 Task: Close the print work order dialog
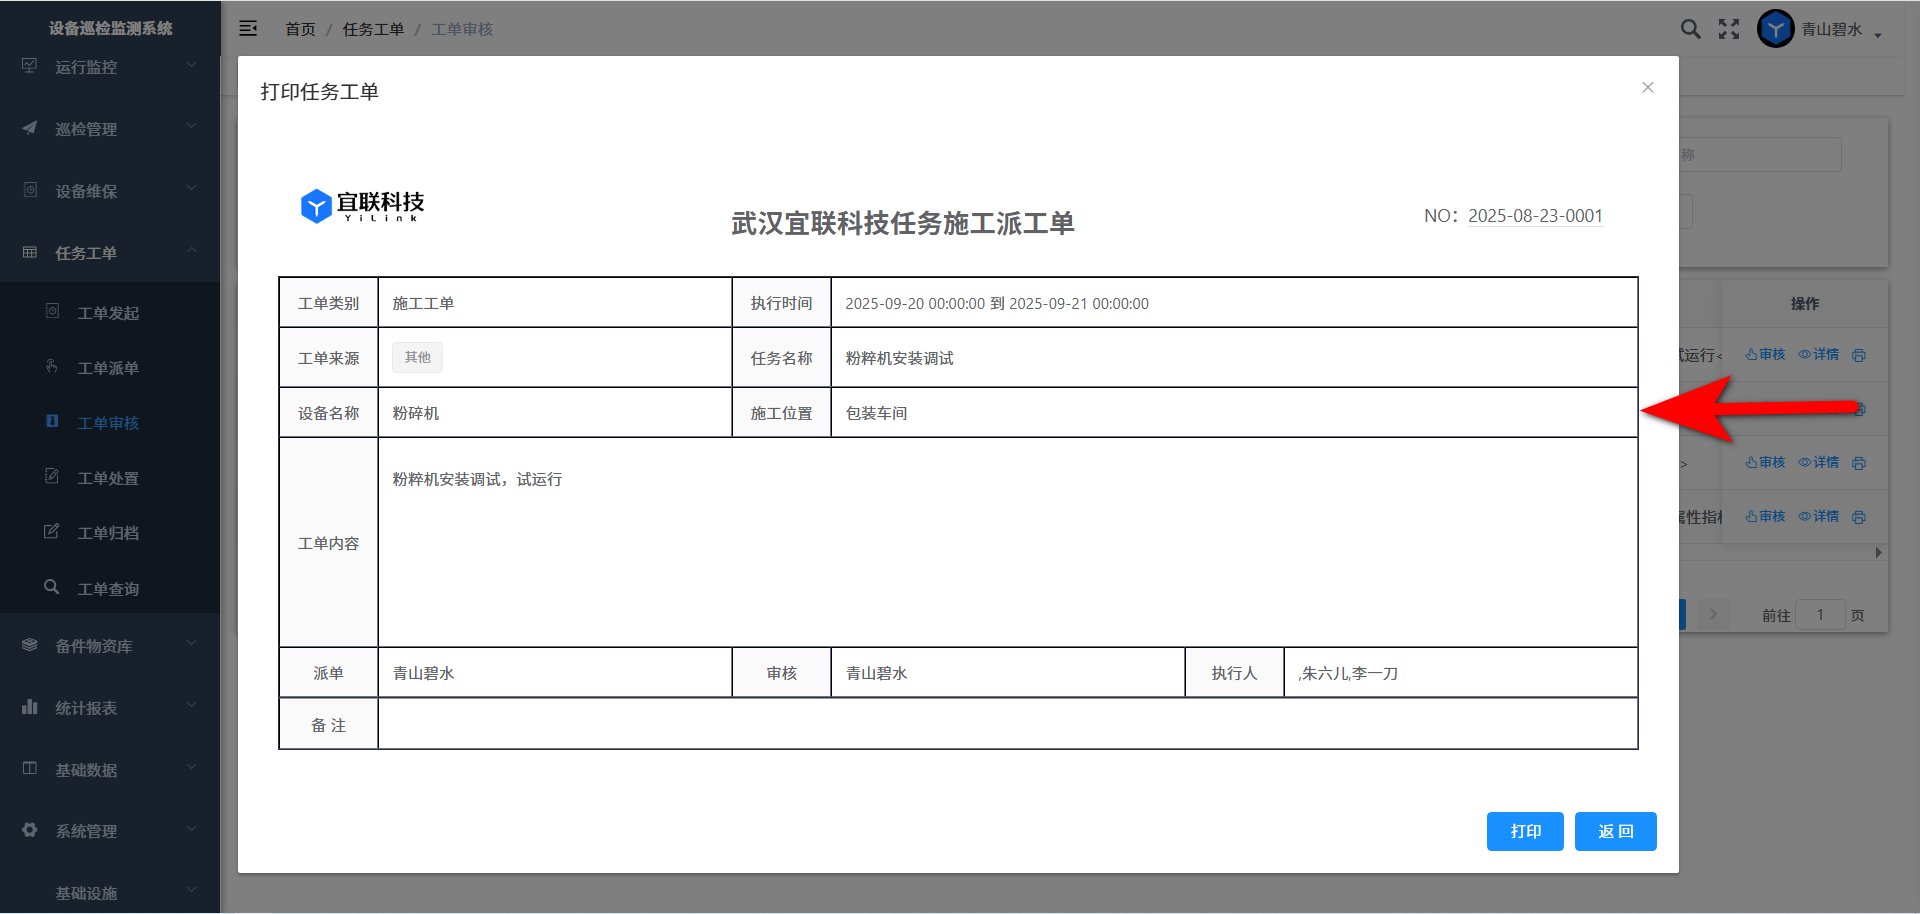coord(1647,88)
